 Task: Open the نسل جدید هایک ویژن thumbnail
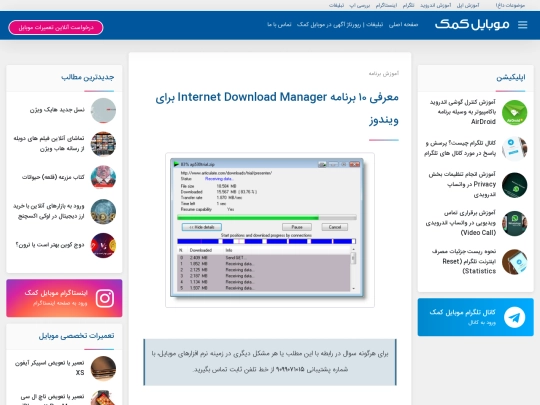point(103,111)
